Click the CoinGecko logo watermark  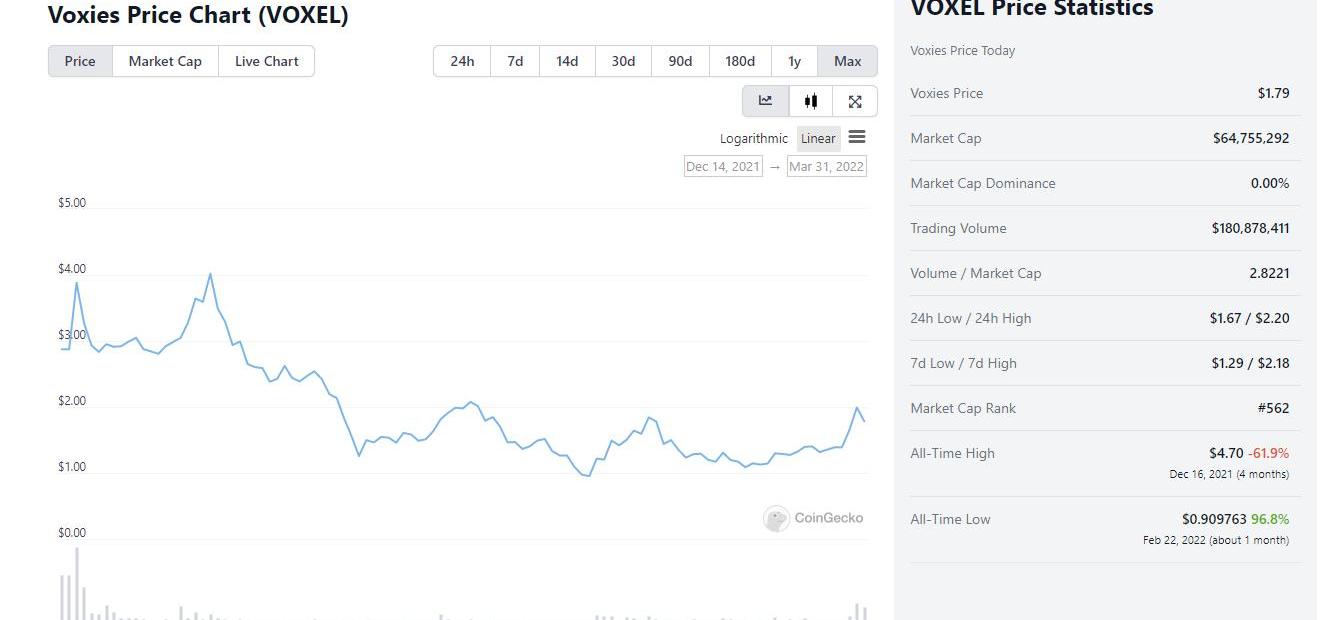(x=813, y=518)
